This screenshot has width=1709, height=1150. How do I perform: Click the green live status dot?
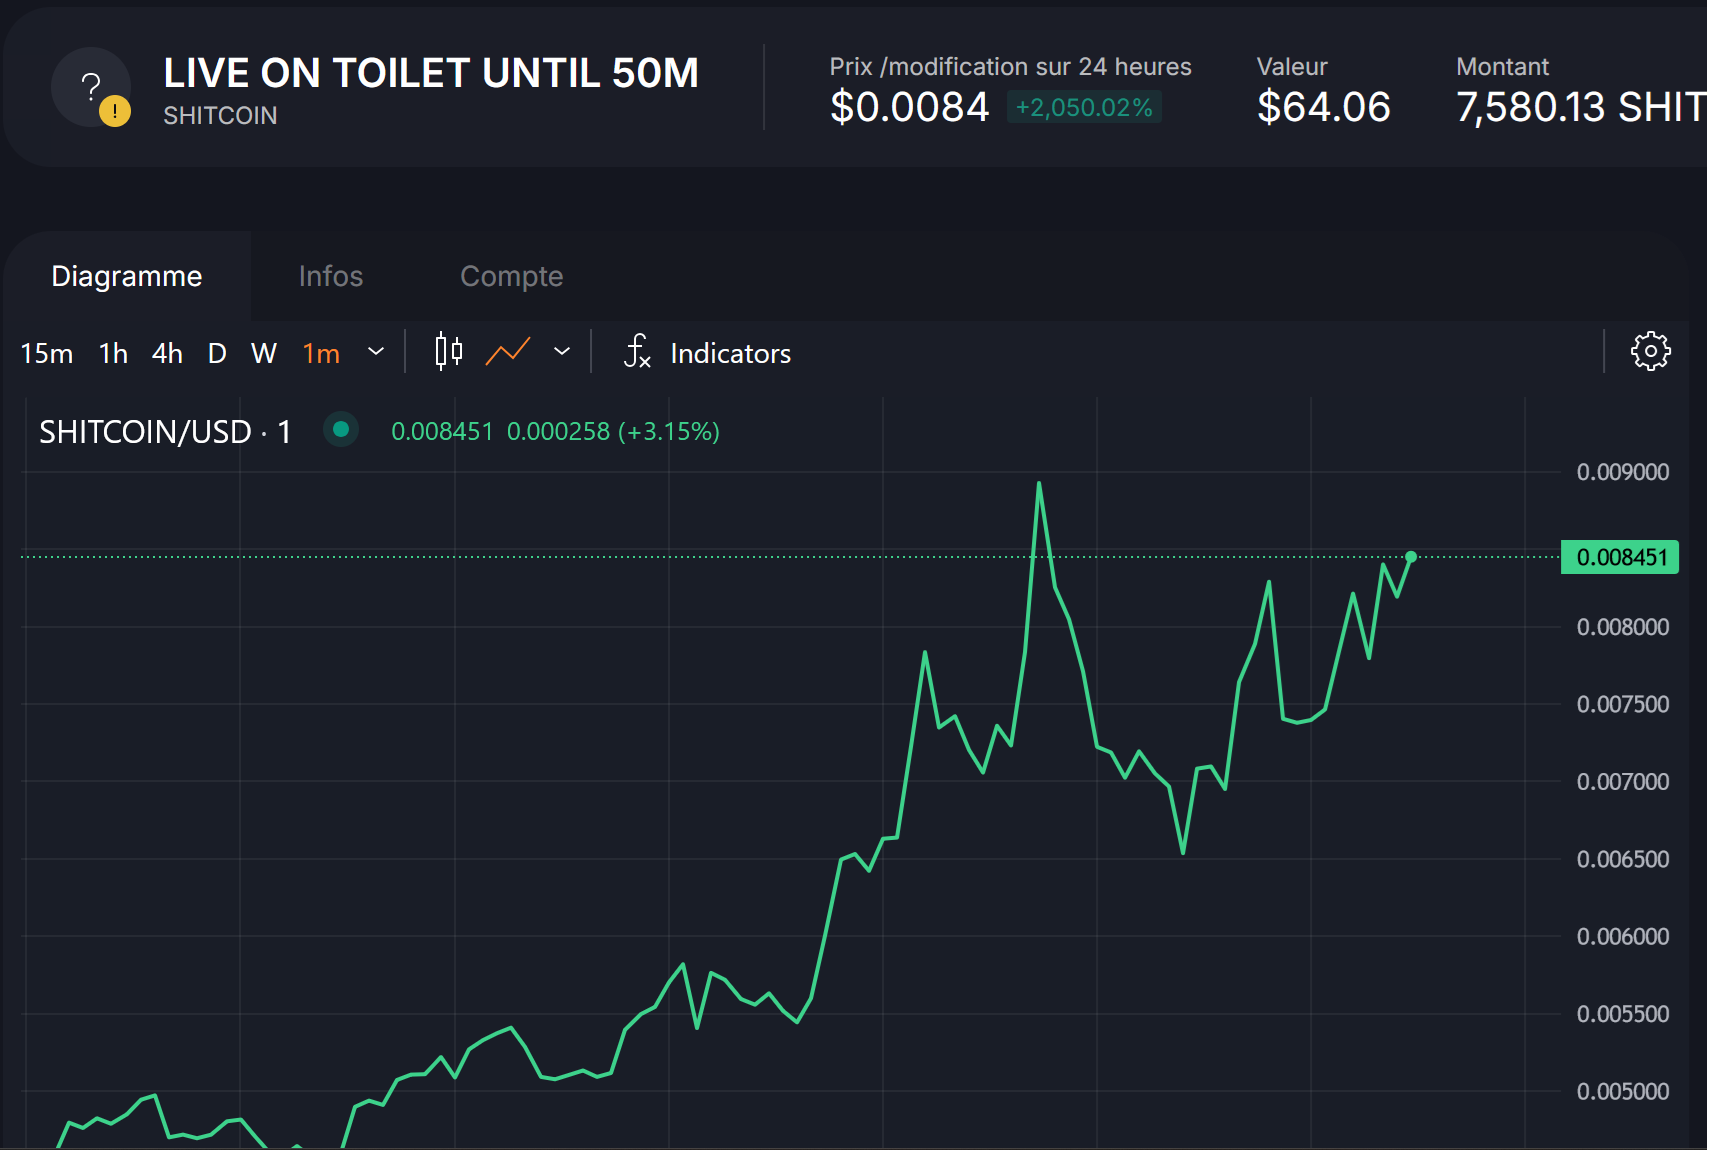(x=341, y=430)
